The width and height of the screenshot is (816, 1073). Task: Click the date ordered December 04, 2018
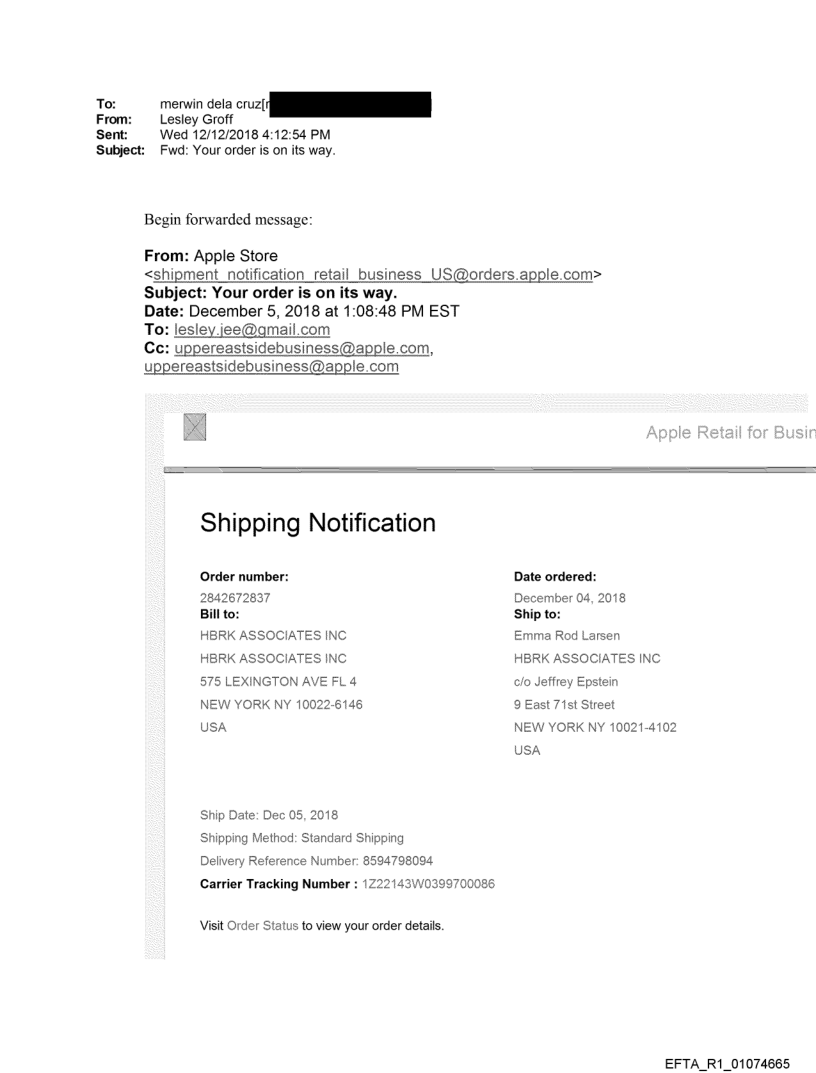pyautogui.click(x=569, y=598)
